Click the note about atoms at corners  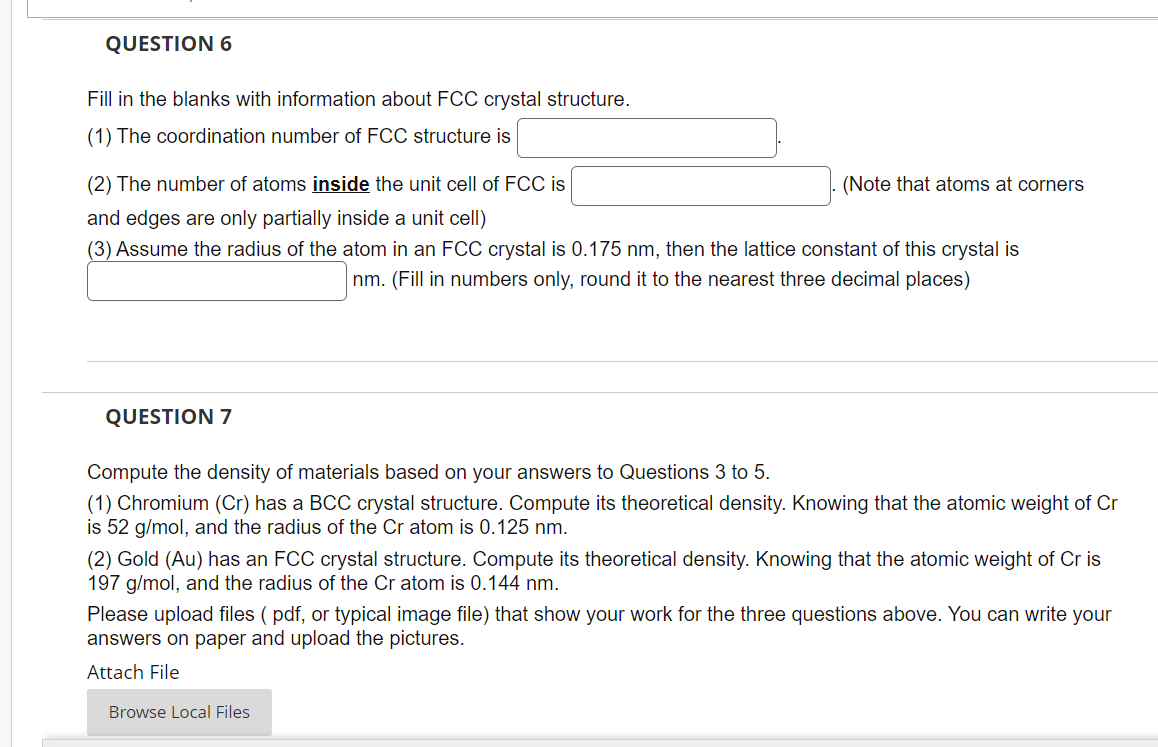(960, 184)
